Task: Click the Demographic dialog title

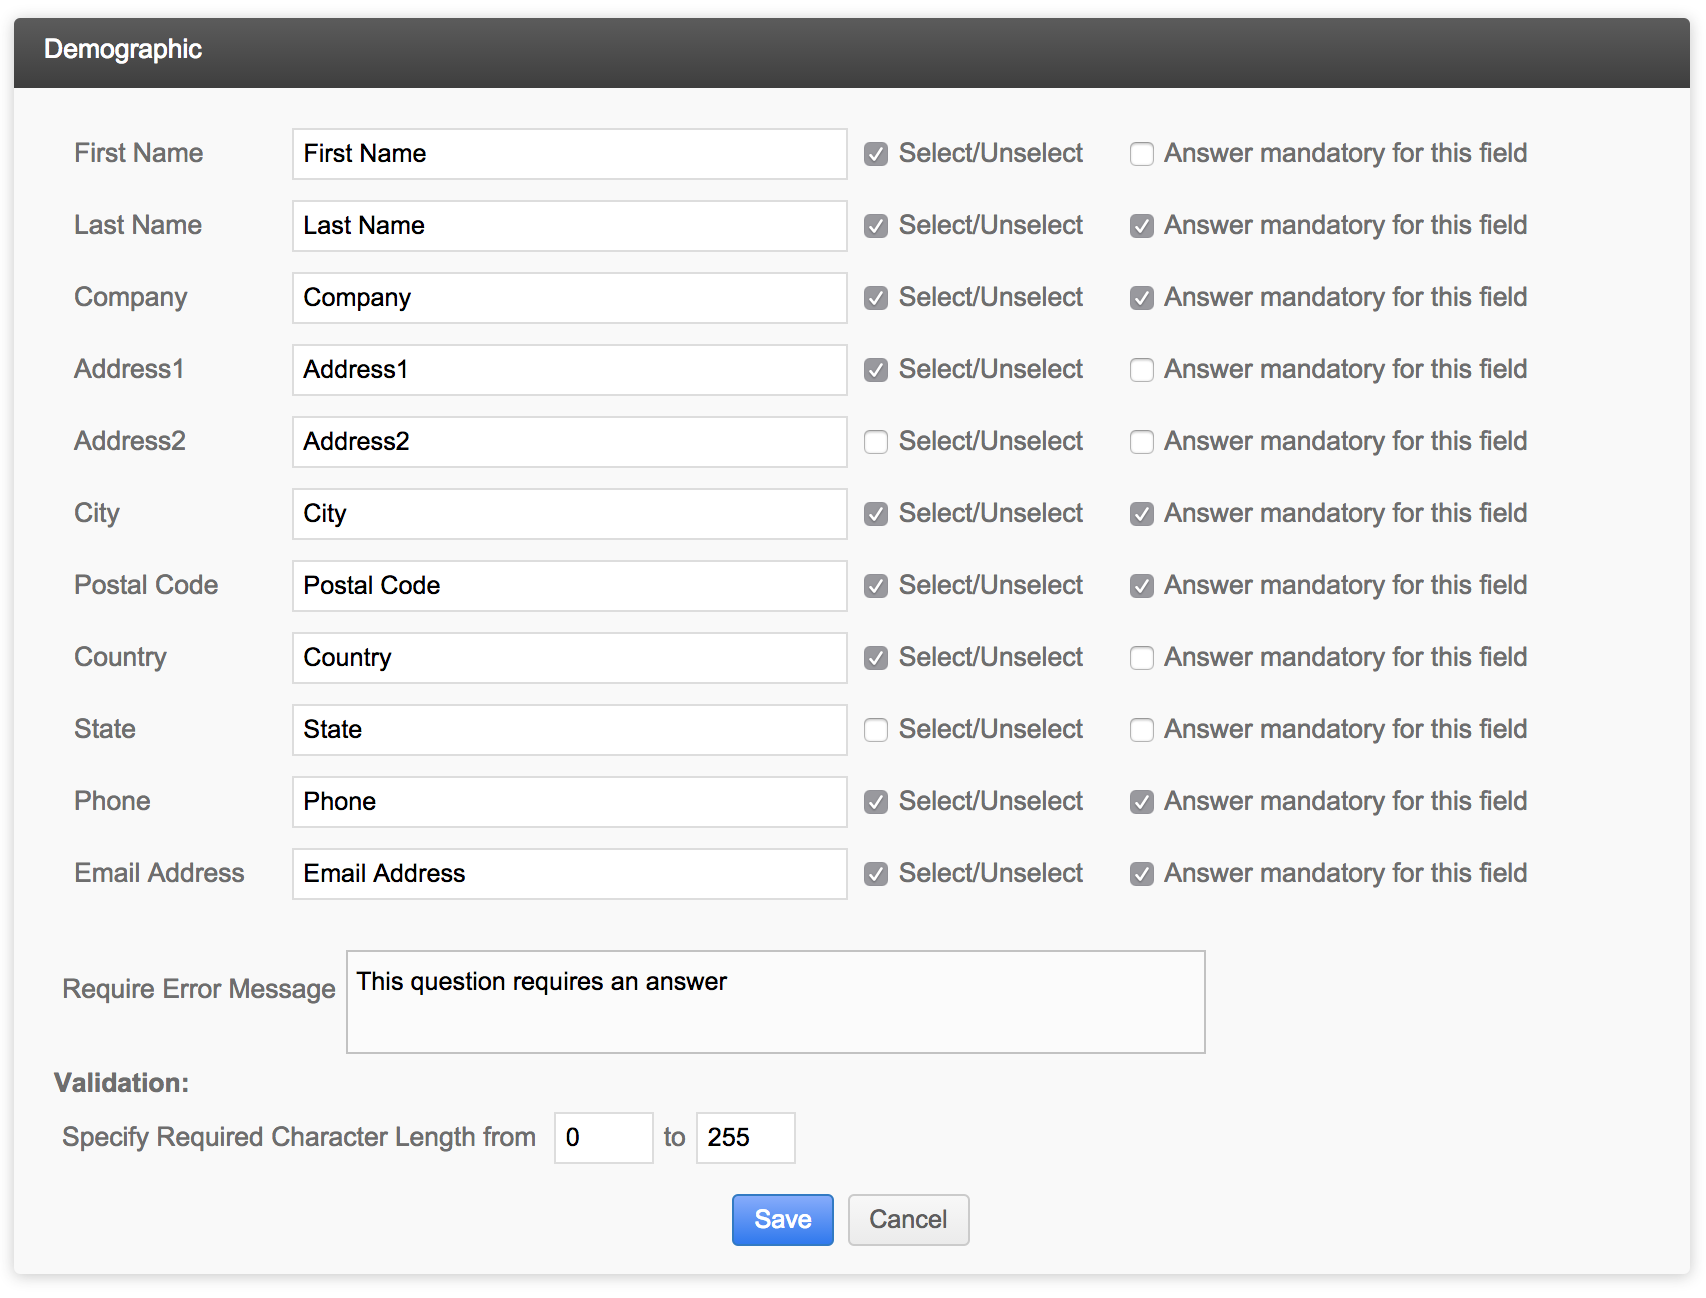Action: coord(123,49)
